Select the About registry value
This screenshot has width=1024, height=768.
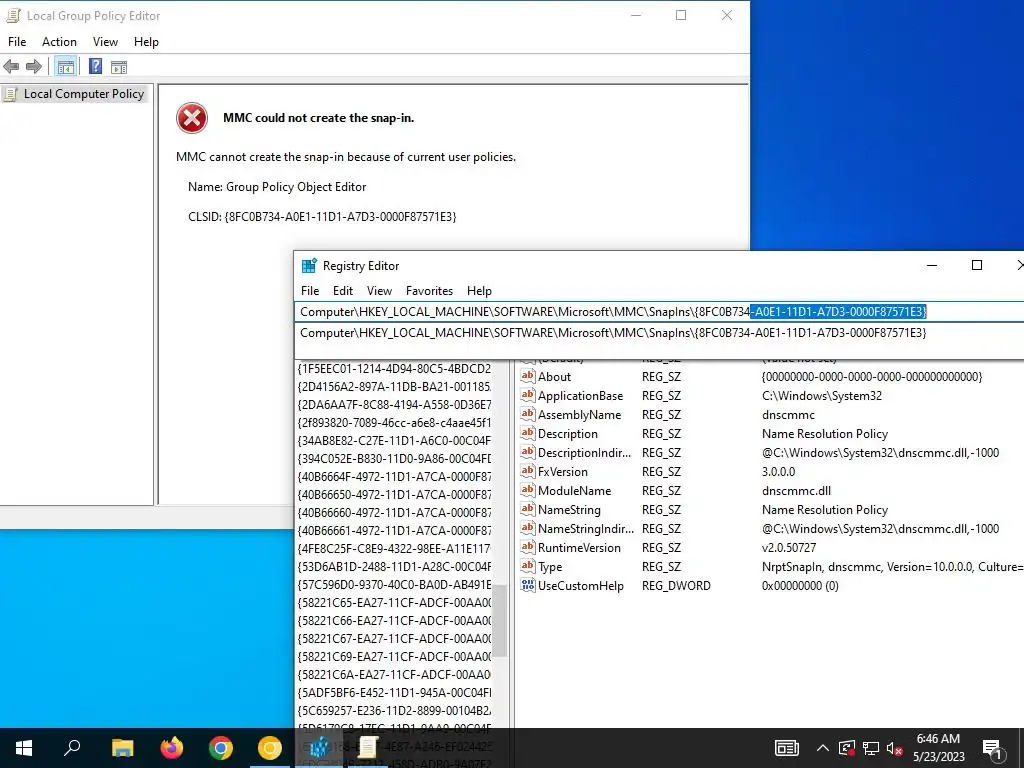click(x=554, y=377)
